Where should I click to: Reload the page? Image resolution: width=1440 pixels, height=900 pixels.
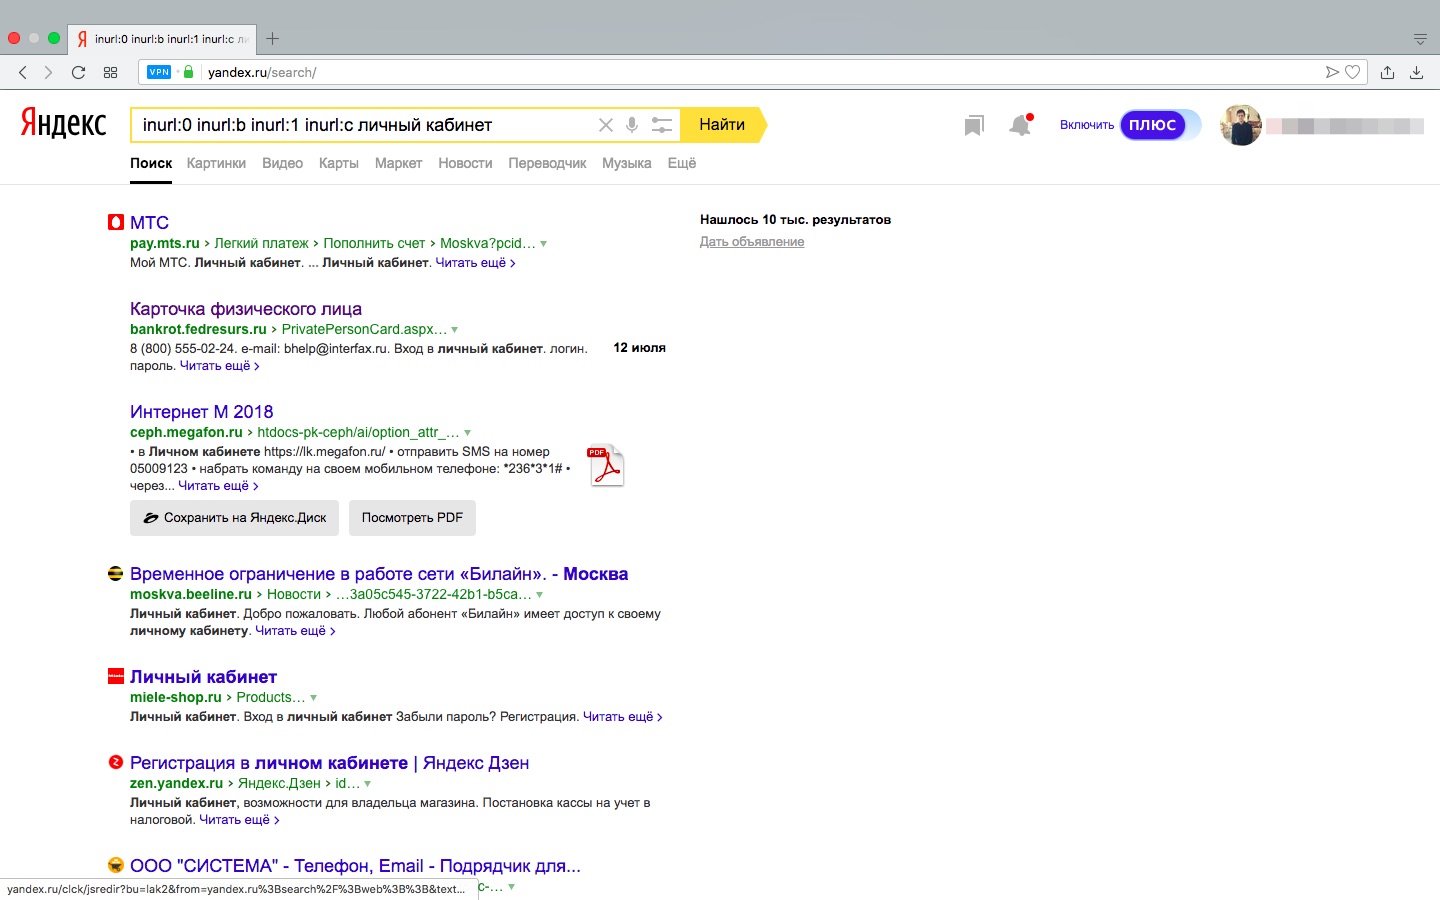(79, 72)
